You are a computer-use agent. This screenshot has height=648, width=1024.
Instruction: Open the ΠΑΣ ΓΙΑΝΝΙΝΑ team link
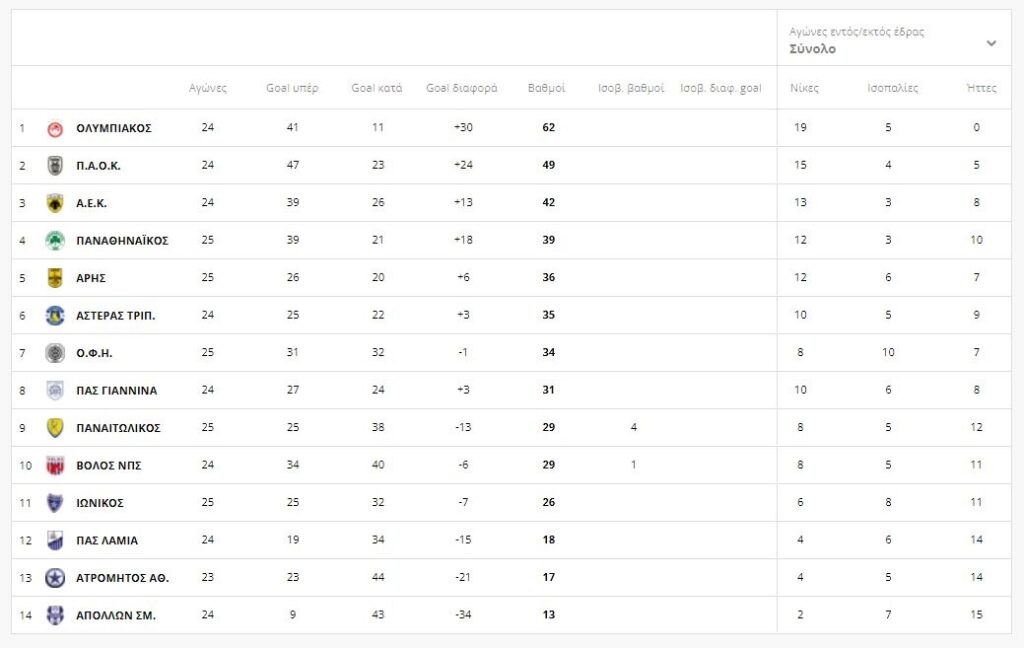[x=116, y=391]
